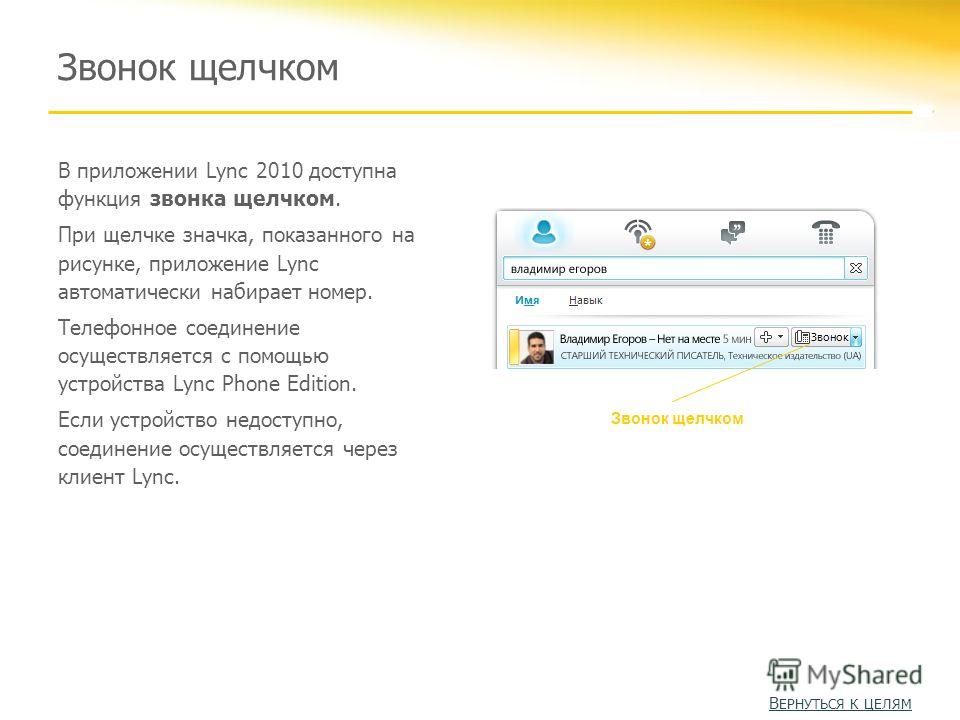Follow the 'Вернуться к целям' link
Screen dimensions: 960x720
tap(840, 703)
